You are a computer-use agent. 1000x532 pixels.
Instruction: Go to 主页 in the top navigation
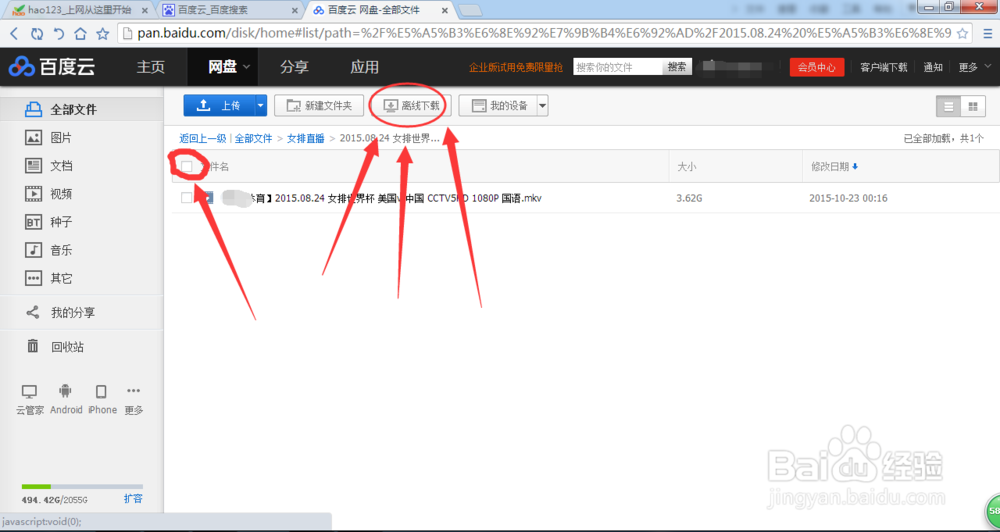tap(151, 67)
